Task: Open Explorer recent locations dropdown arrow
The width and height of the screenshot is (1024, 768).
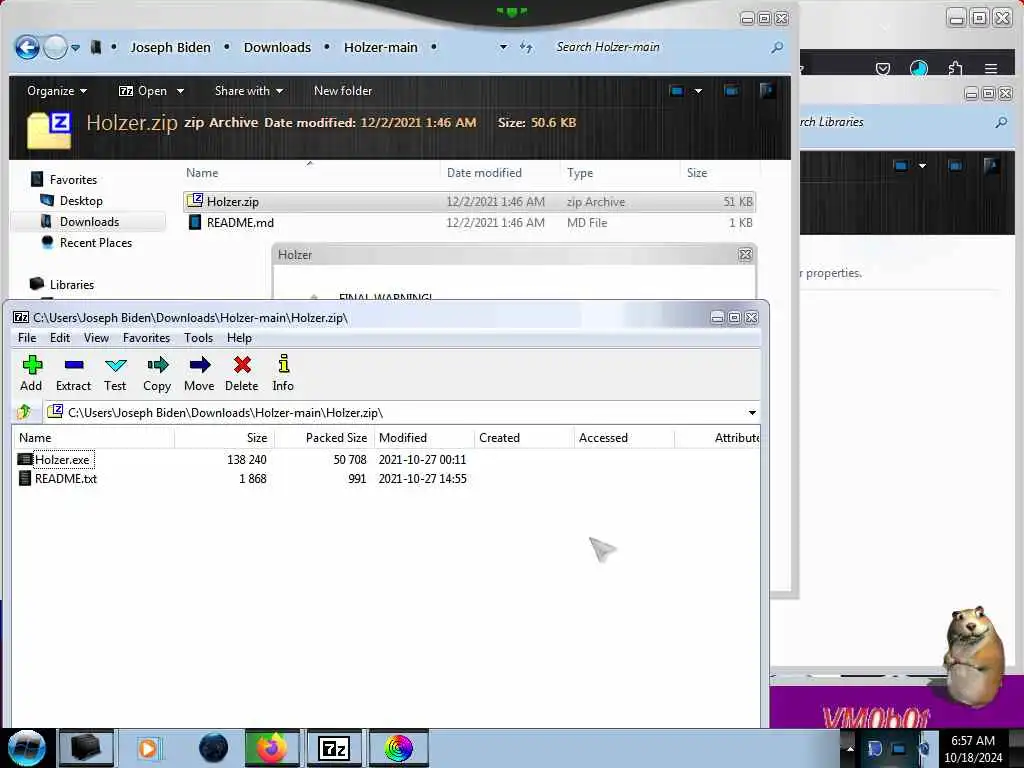Action: 76,48
